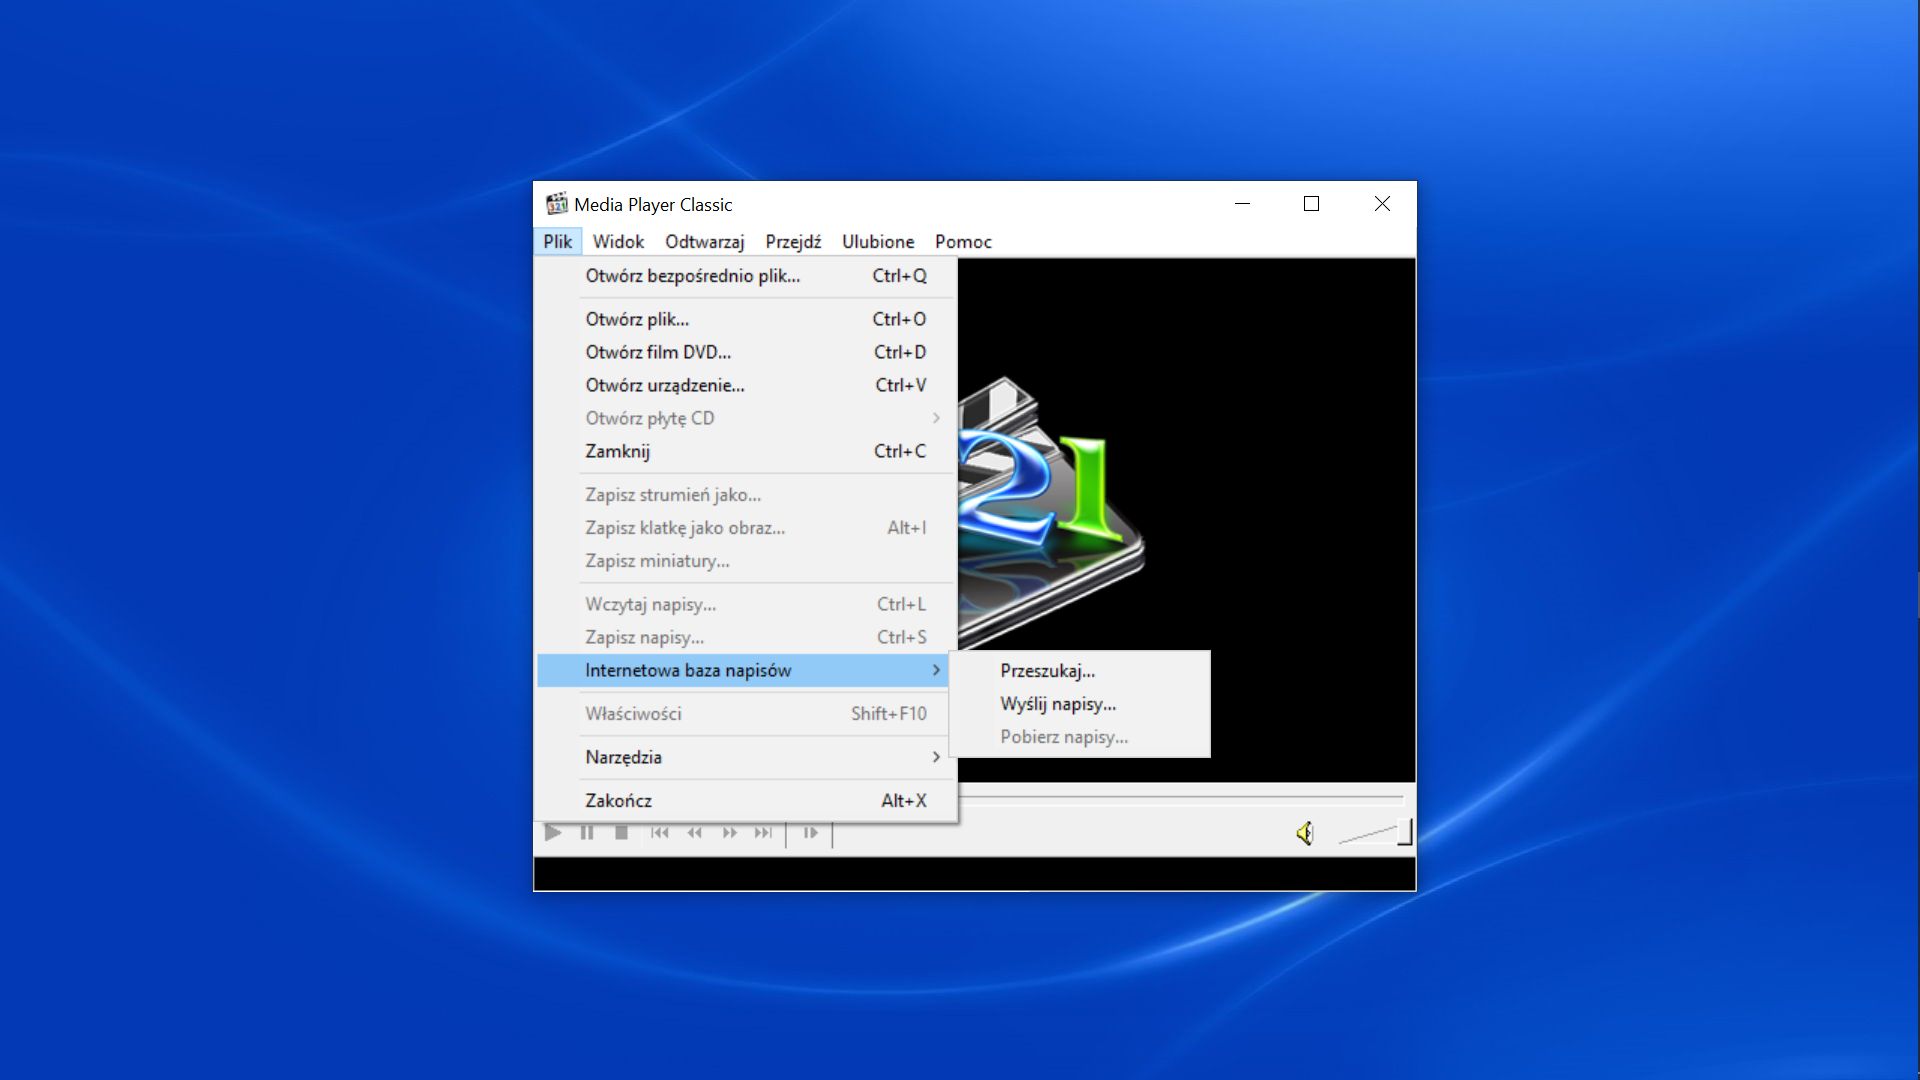
Task: Click the Play button in playback controls
Action: 553,832
